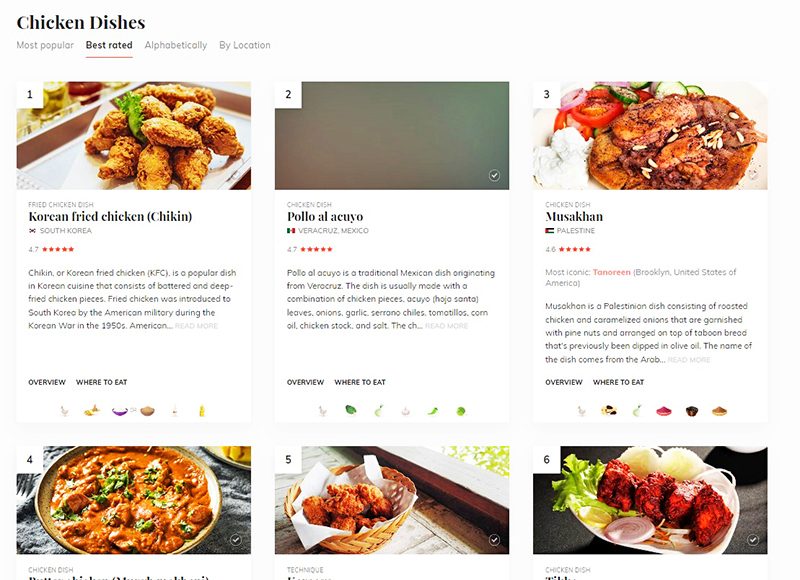Click checkmark badge on Pollo al acuyo image

494,175
